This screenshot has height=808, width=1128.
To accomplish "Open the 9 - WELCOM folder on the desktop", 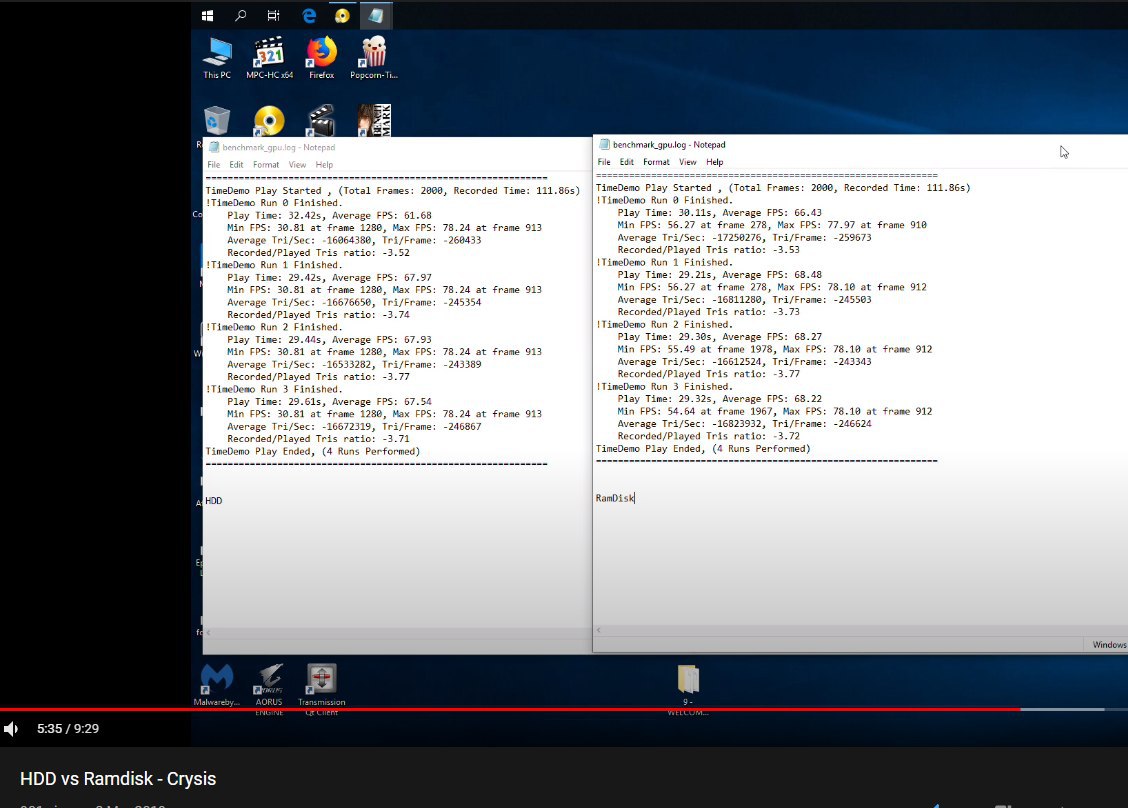I will pyautogui.click(x=688, y=689).
